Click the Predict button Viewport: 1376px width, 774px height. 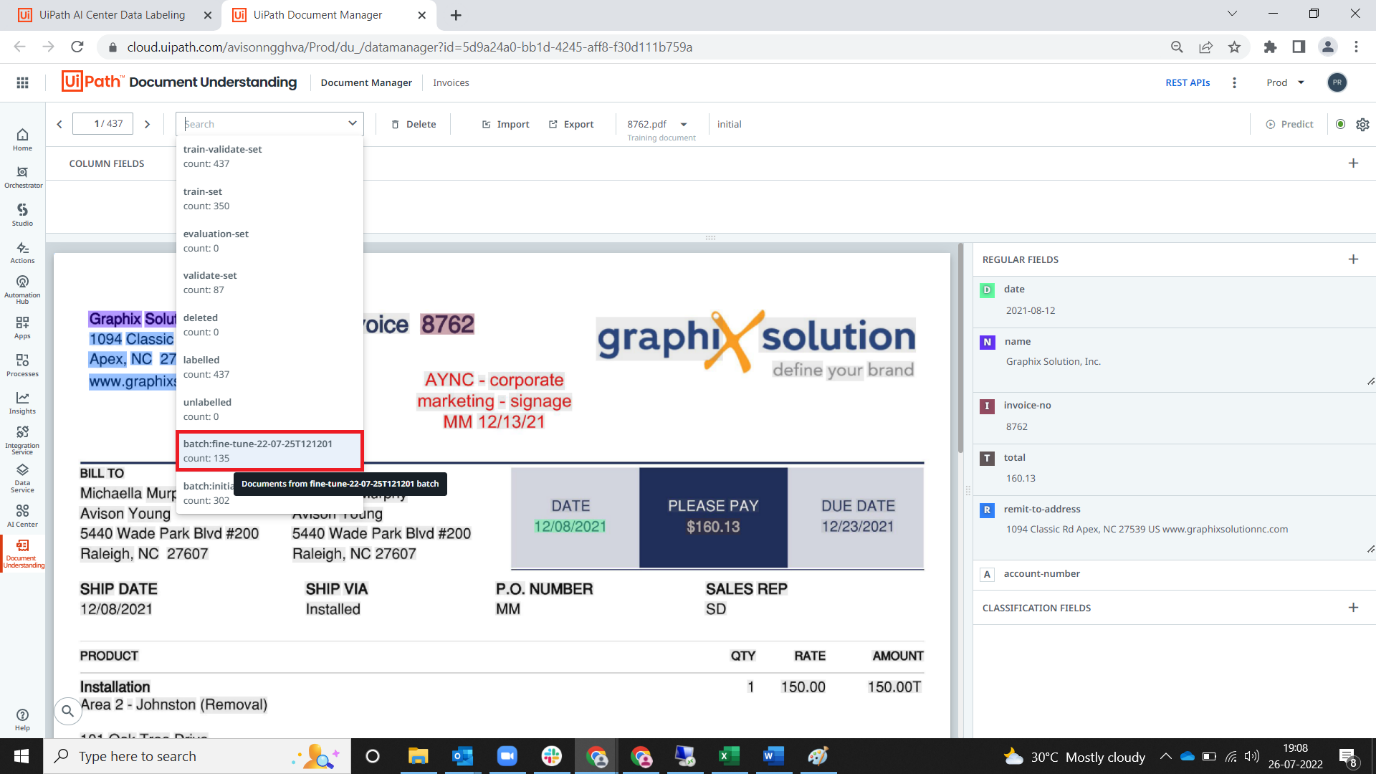pos(1289,124)
